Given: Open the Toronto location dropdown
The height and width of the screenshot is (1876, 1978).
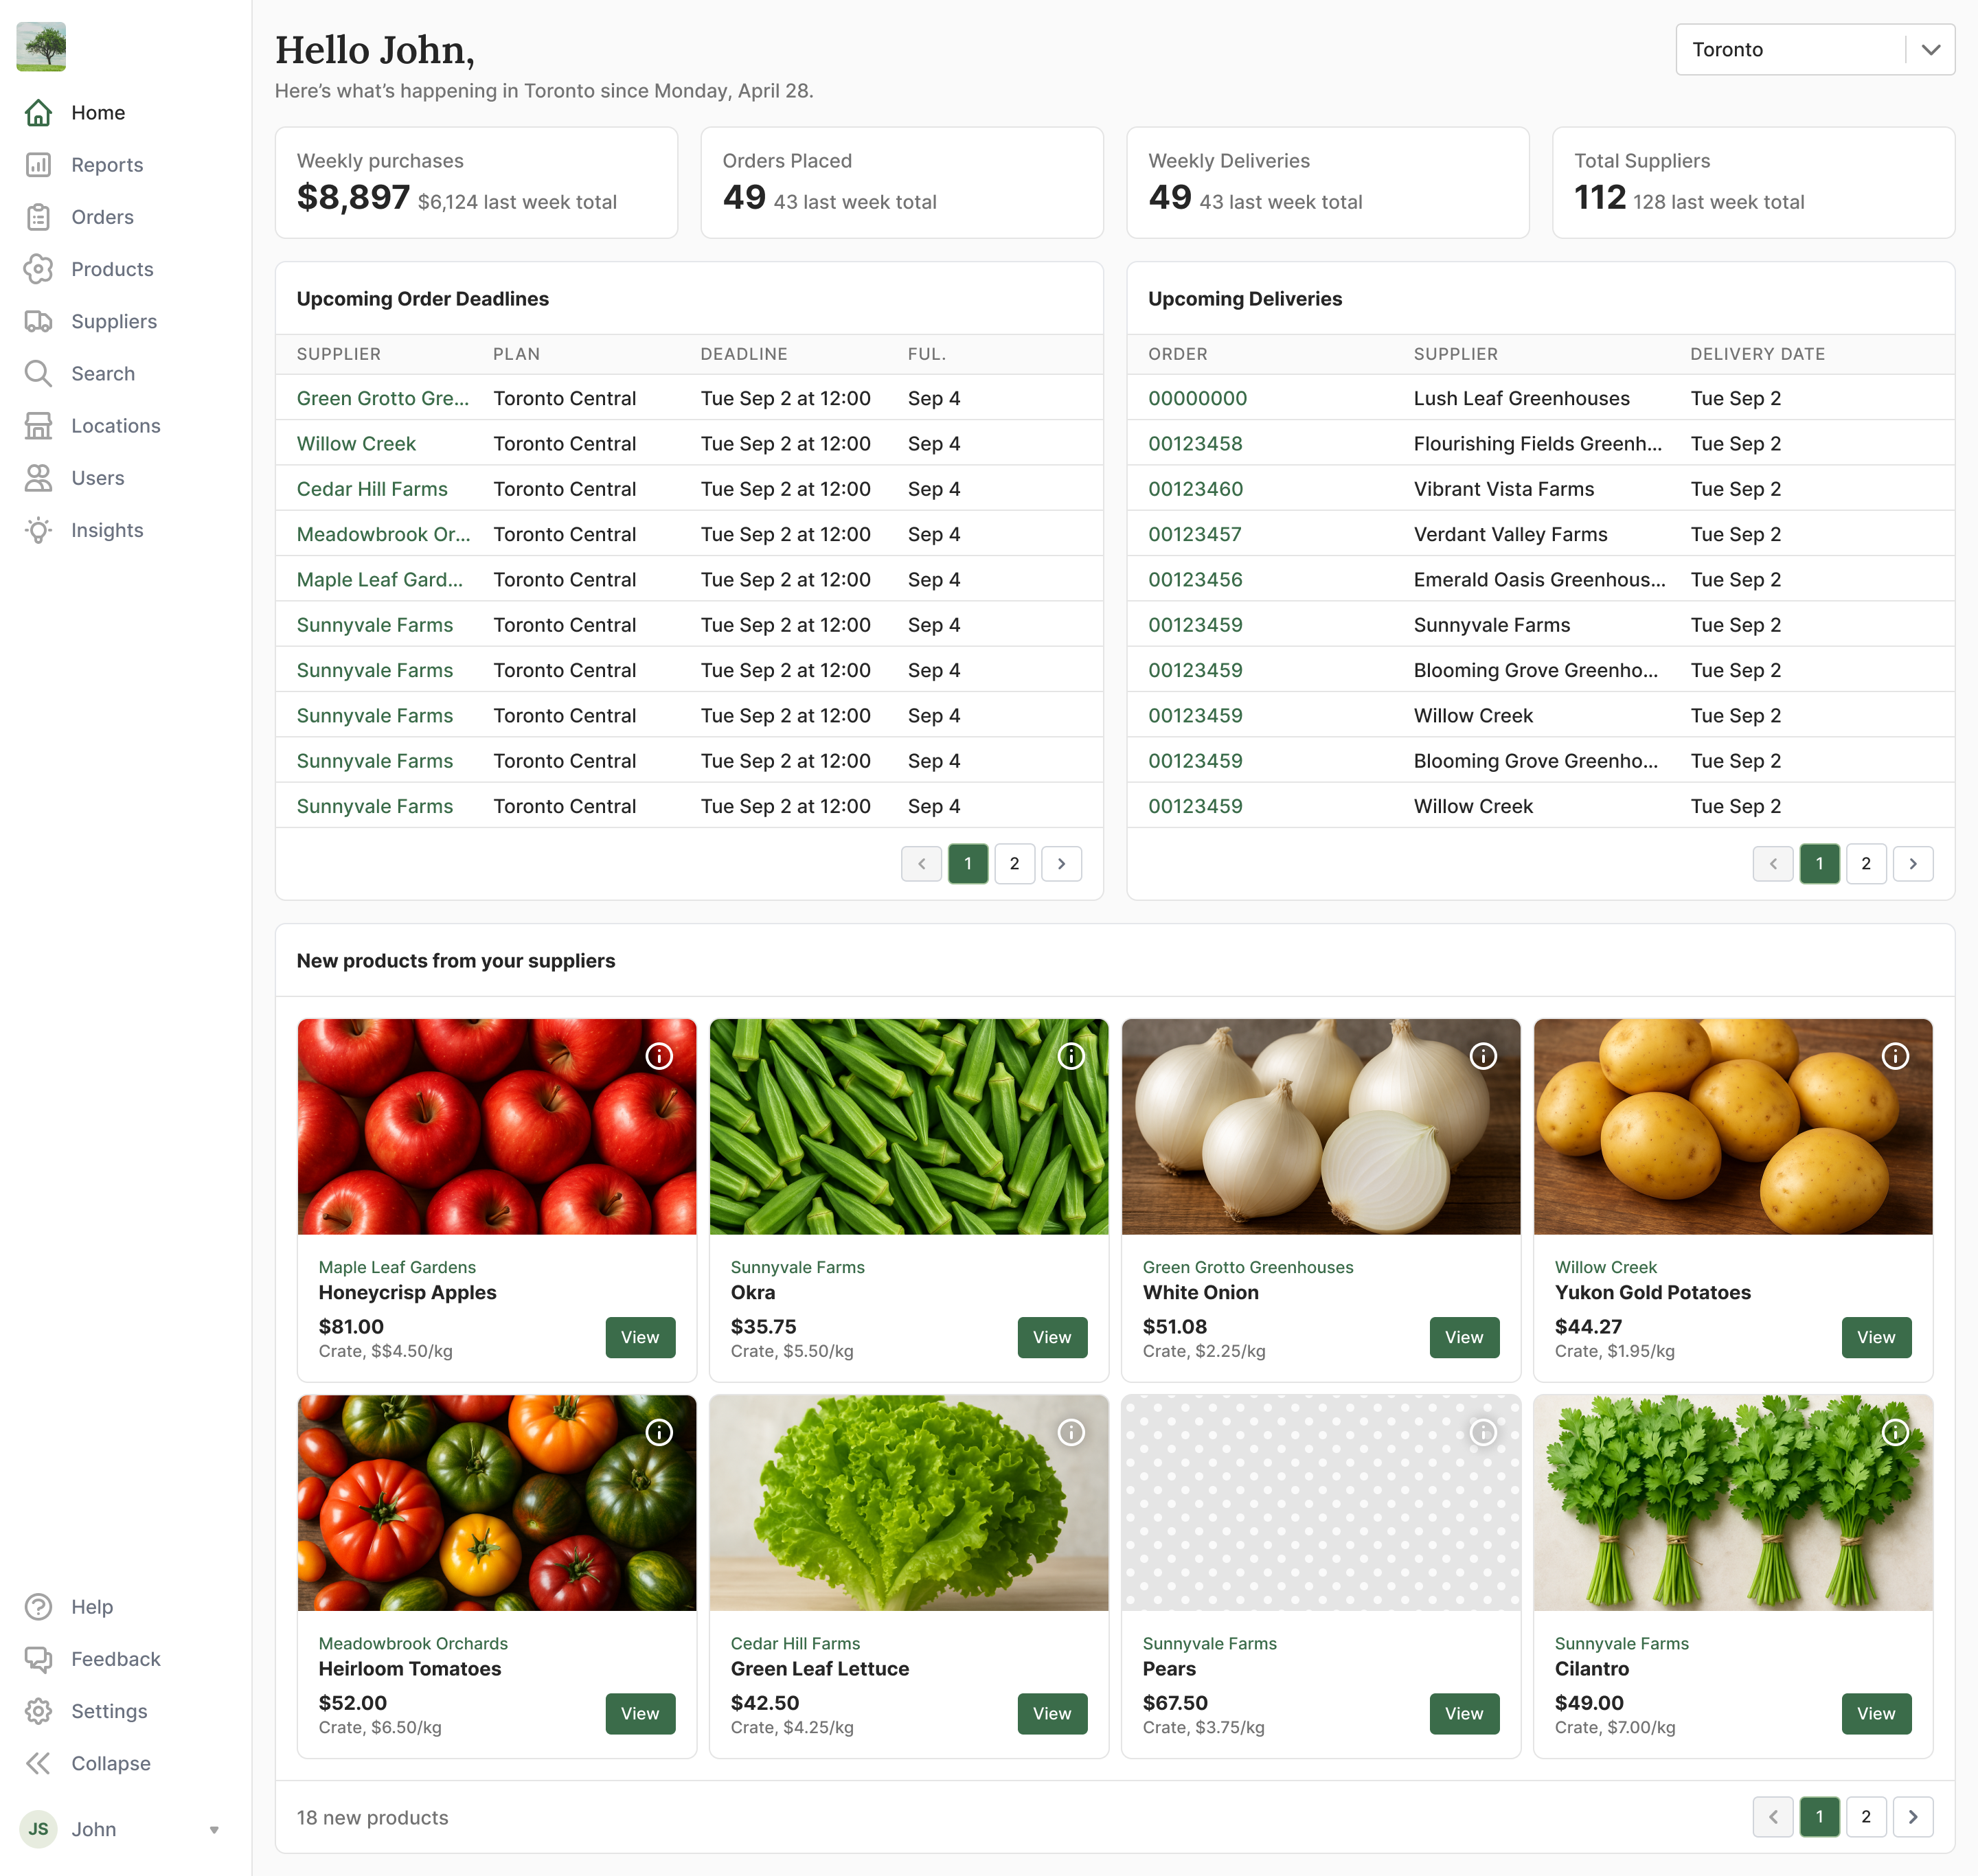Looking at the screenshot, I should click(1814, 50).
